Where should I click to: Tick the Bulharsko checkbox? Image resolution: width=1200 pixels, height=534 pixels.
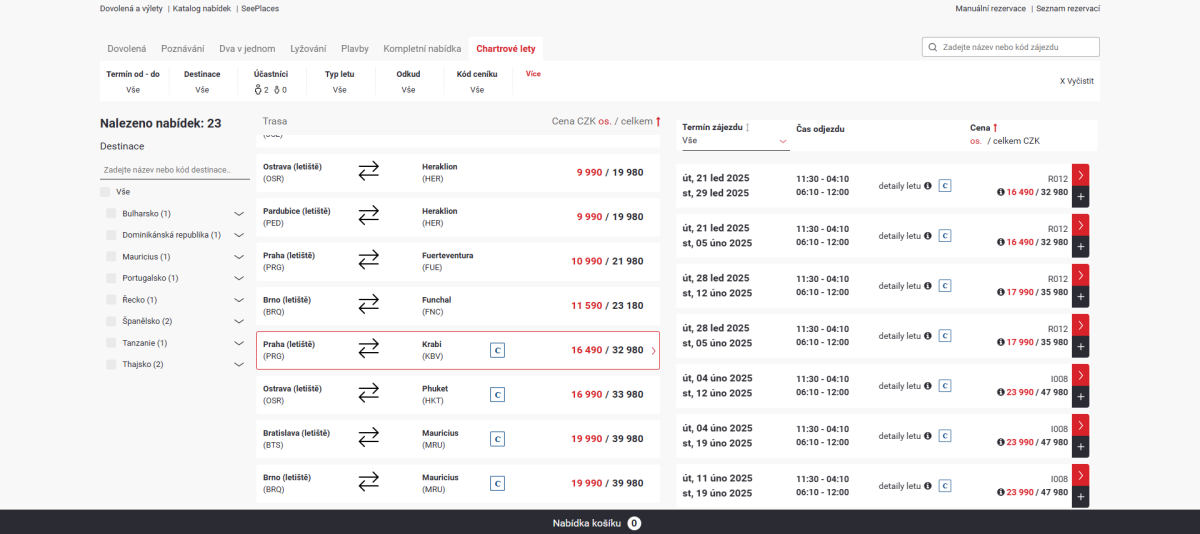[x=112, y=214]
